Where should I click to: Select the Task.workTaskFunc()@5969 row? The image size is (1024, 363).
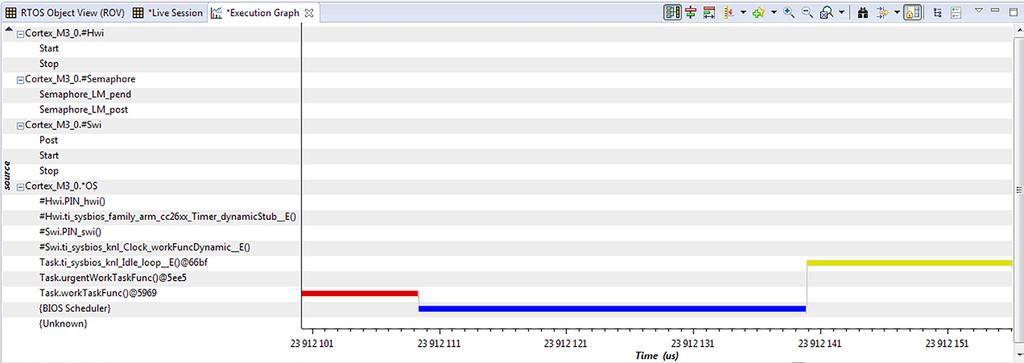pos(98,294)
